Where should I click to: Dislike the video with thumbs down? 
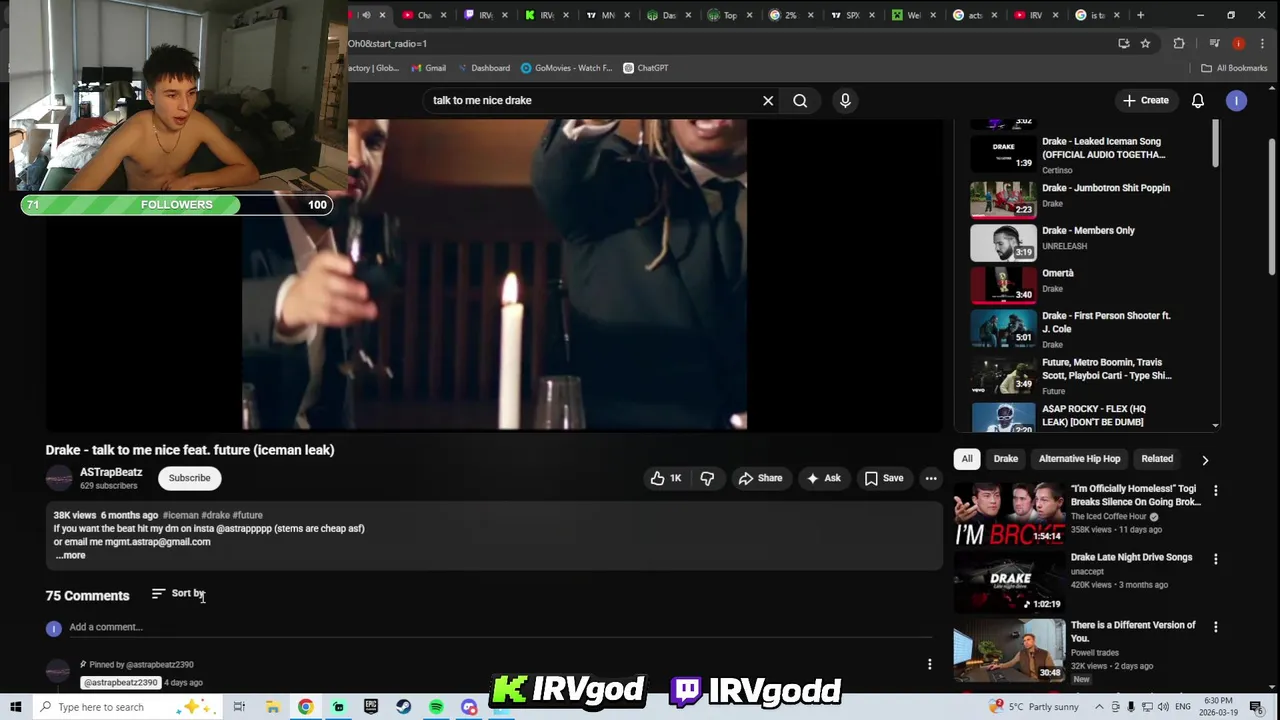pyautogui.click(x=707, y=478)
